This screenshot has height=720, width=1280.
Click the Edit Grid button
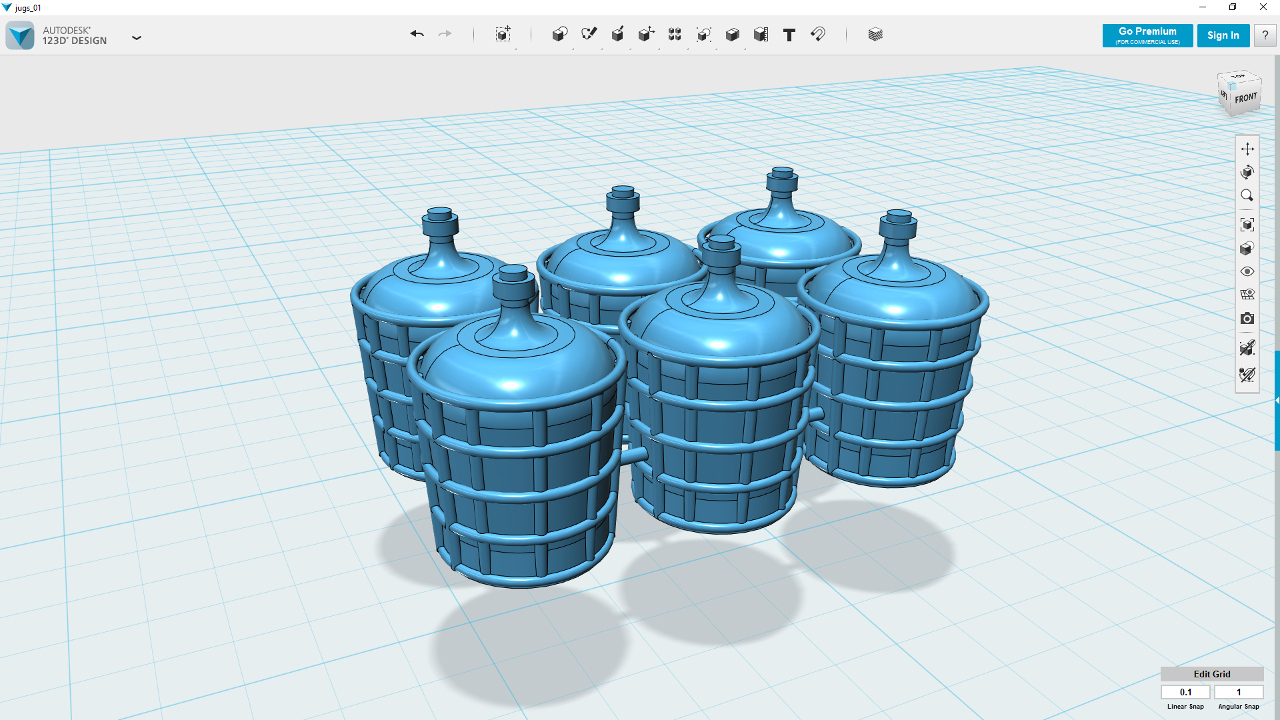[x=1212, y=674]
